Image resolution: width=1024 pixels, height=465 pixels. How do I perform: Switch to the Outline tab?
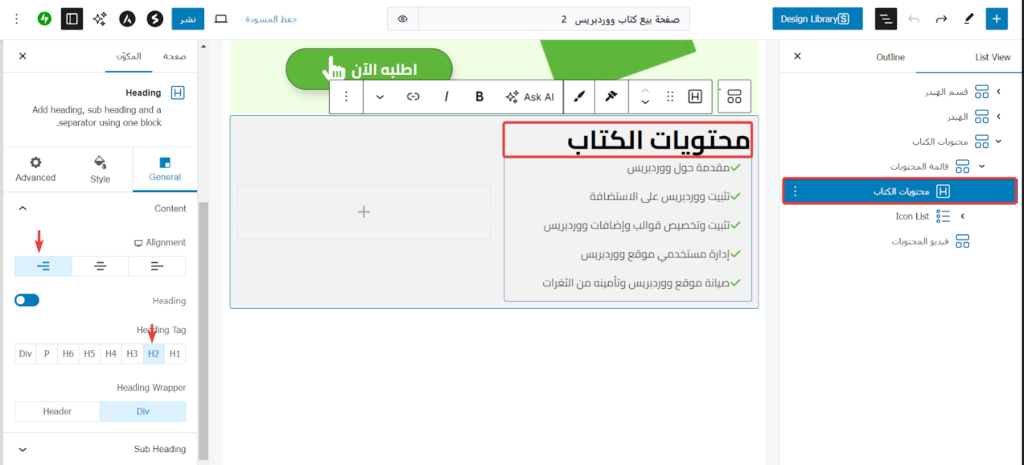tap(890, 57)
